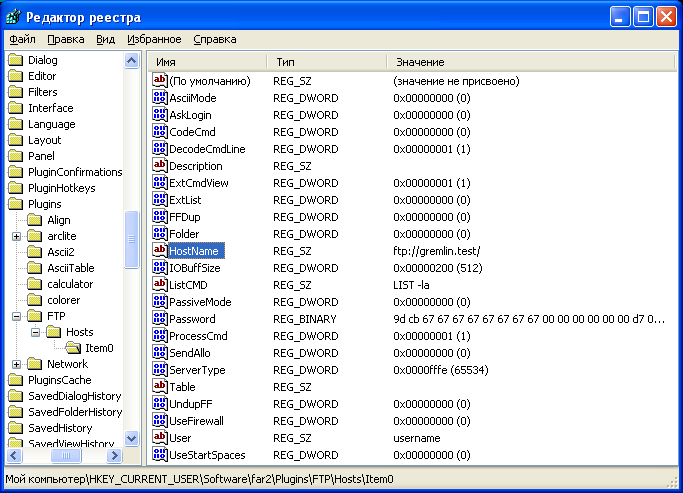Click the tree horizontal scroll left arrow
This screenshot has width=683, height=493.
click(x=14, y=456)
